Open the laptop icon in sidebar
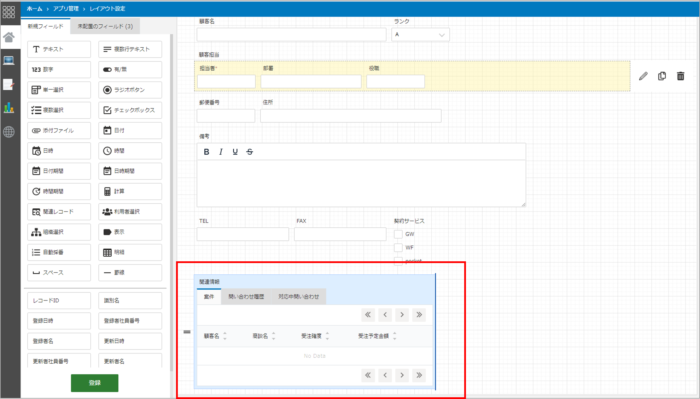Screen dimensions: 700x399 coord(9,60)
